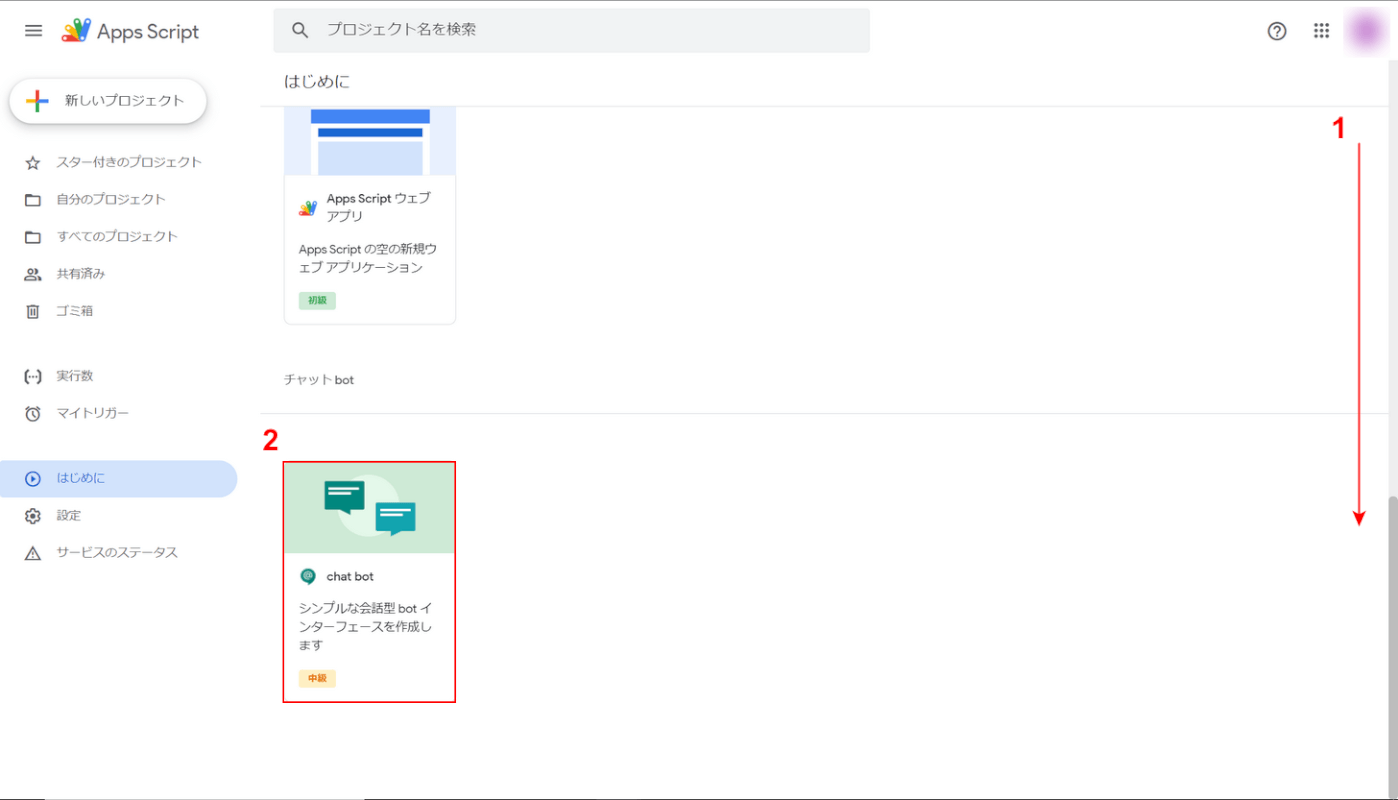This screenshot has width=1398, height=800.
Task: Open サービスのステータス in the sidebar
Action: pyautogui.click(x=117, y=552)
